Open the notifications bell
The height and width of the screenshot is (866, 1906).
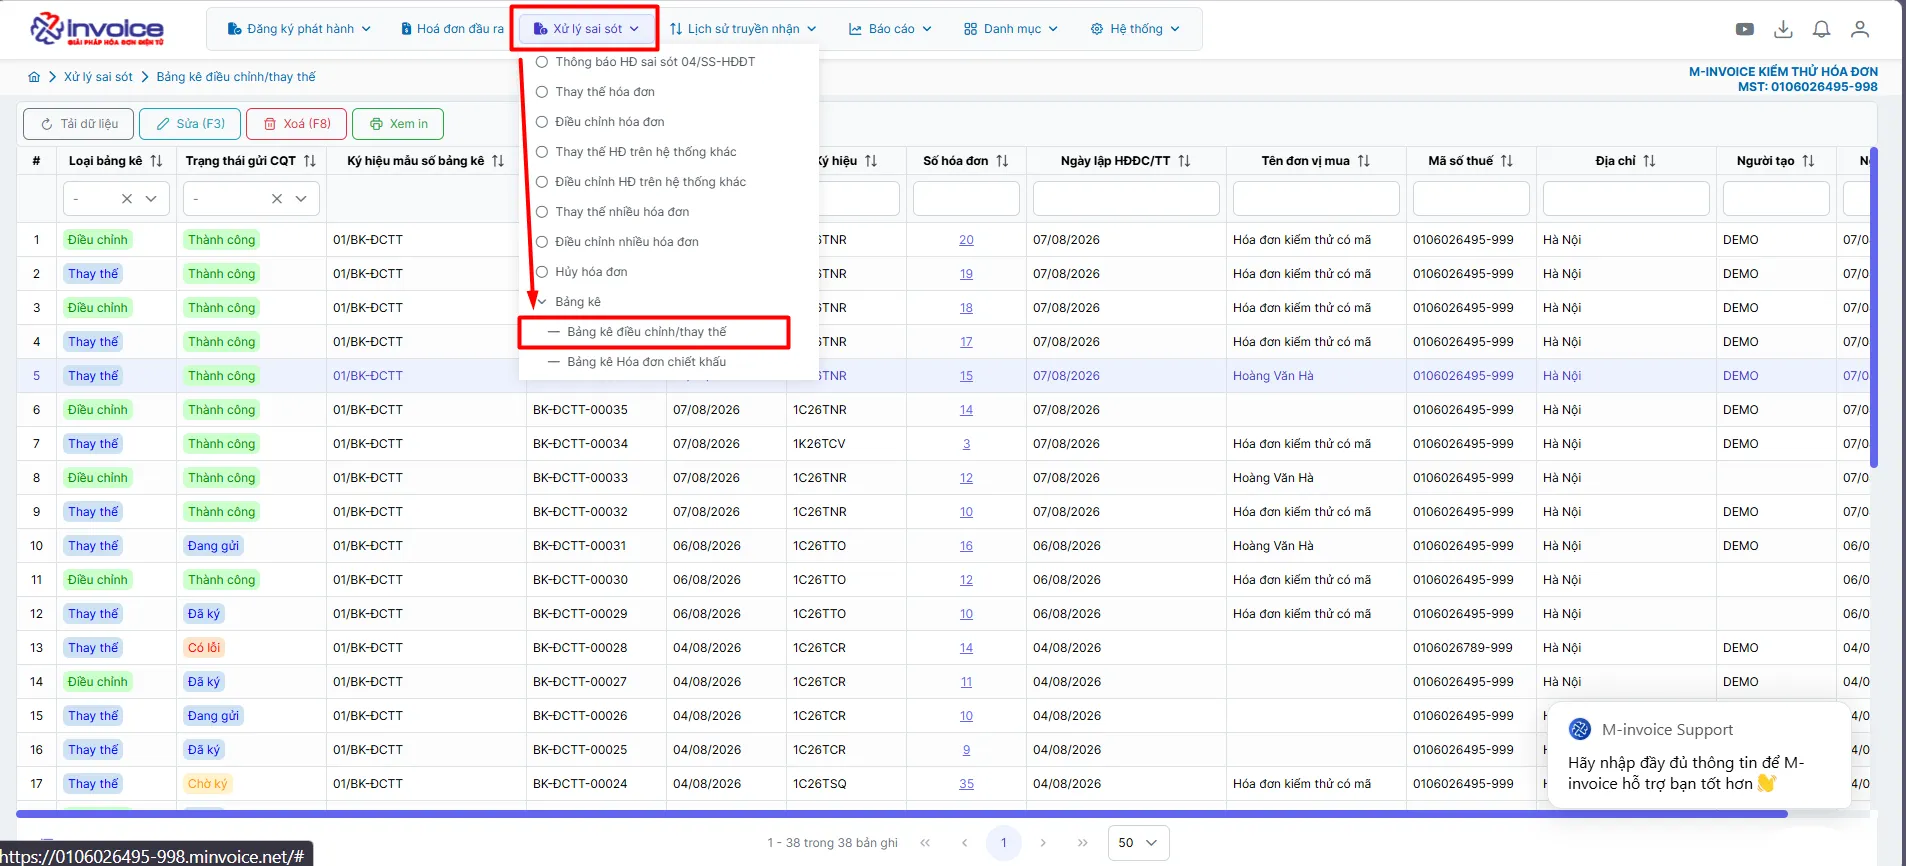[x=1822, y=29]
